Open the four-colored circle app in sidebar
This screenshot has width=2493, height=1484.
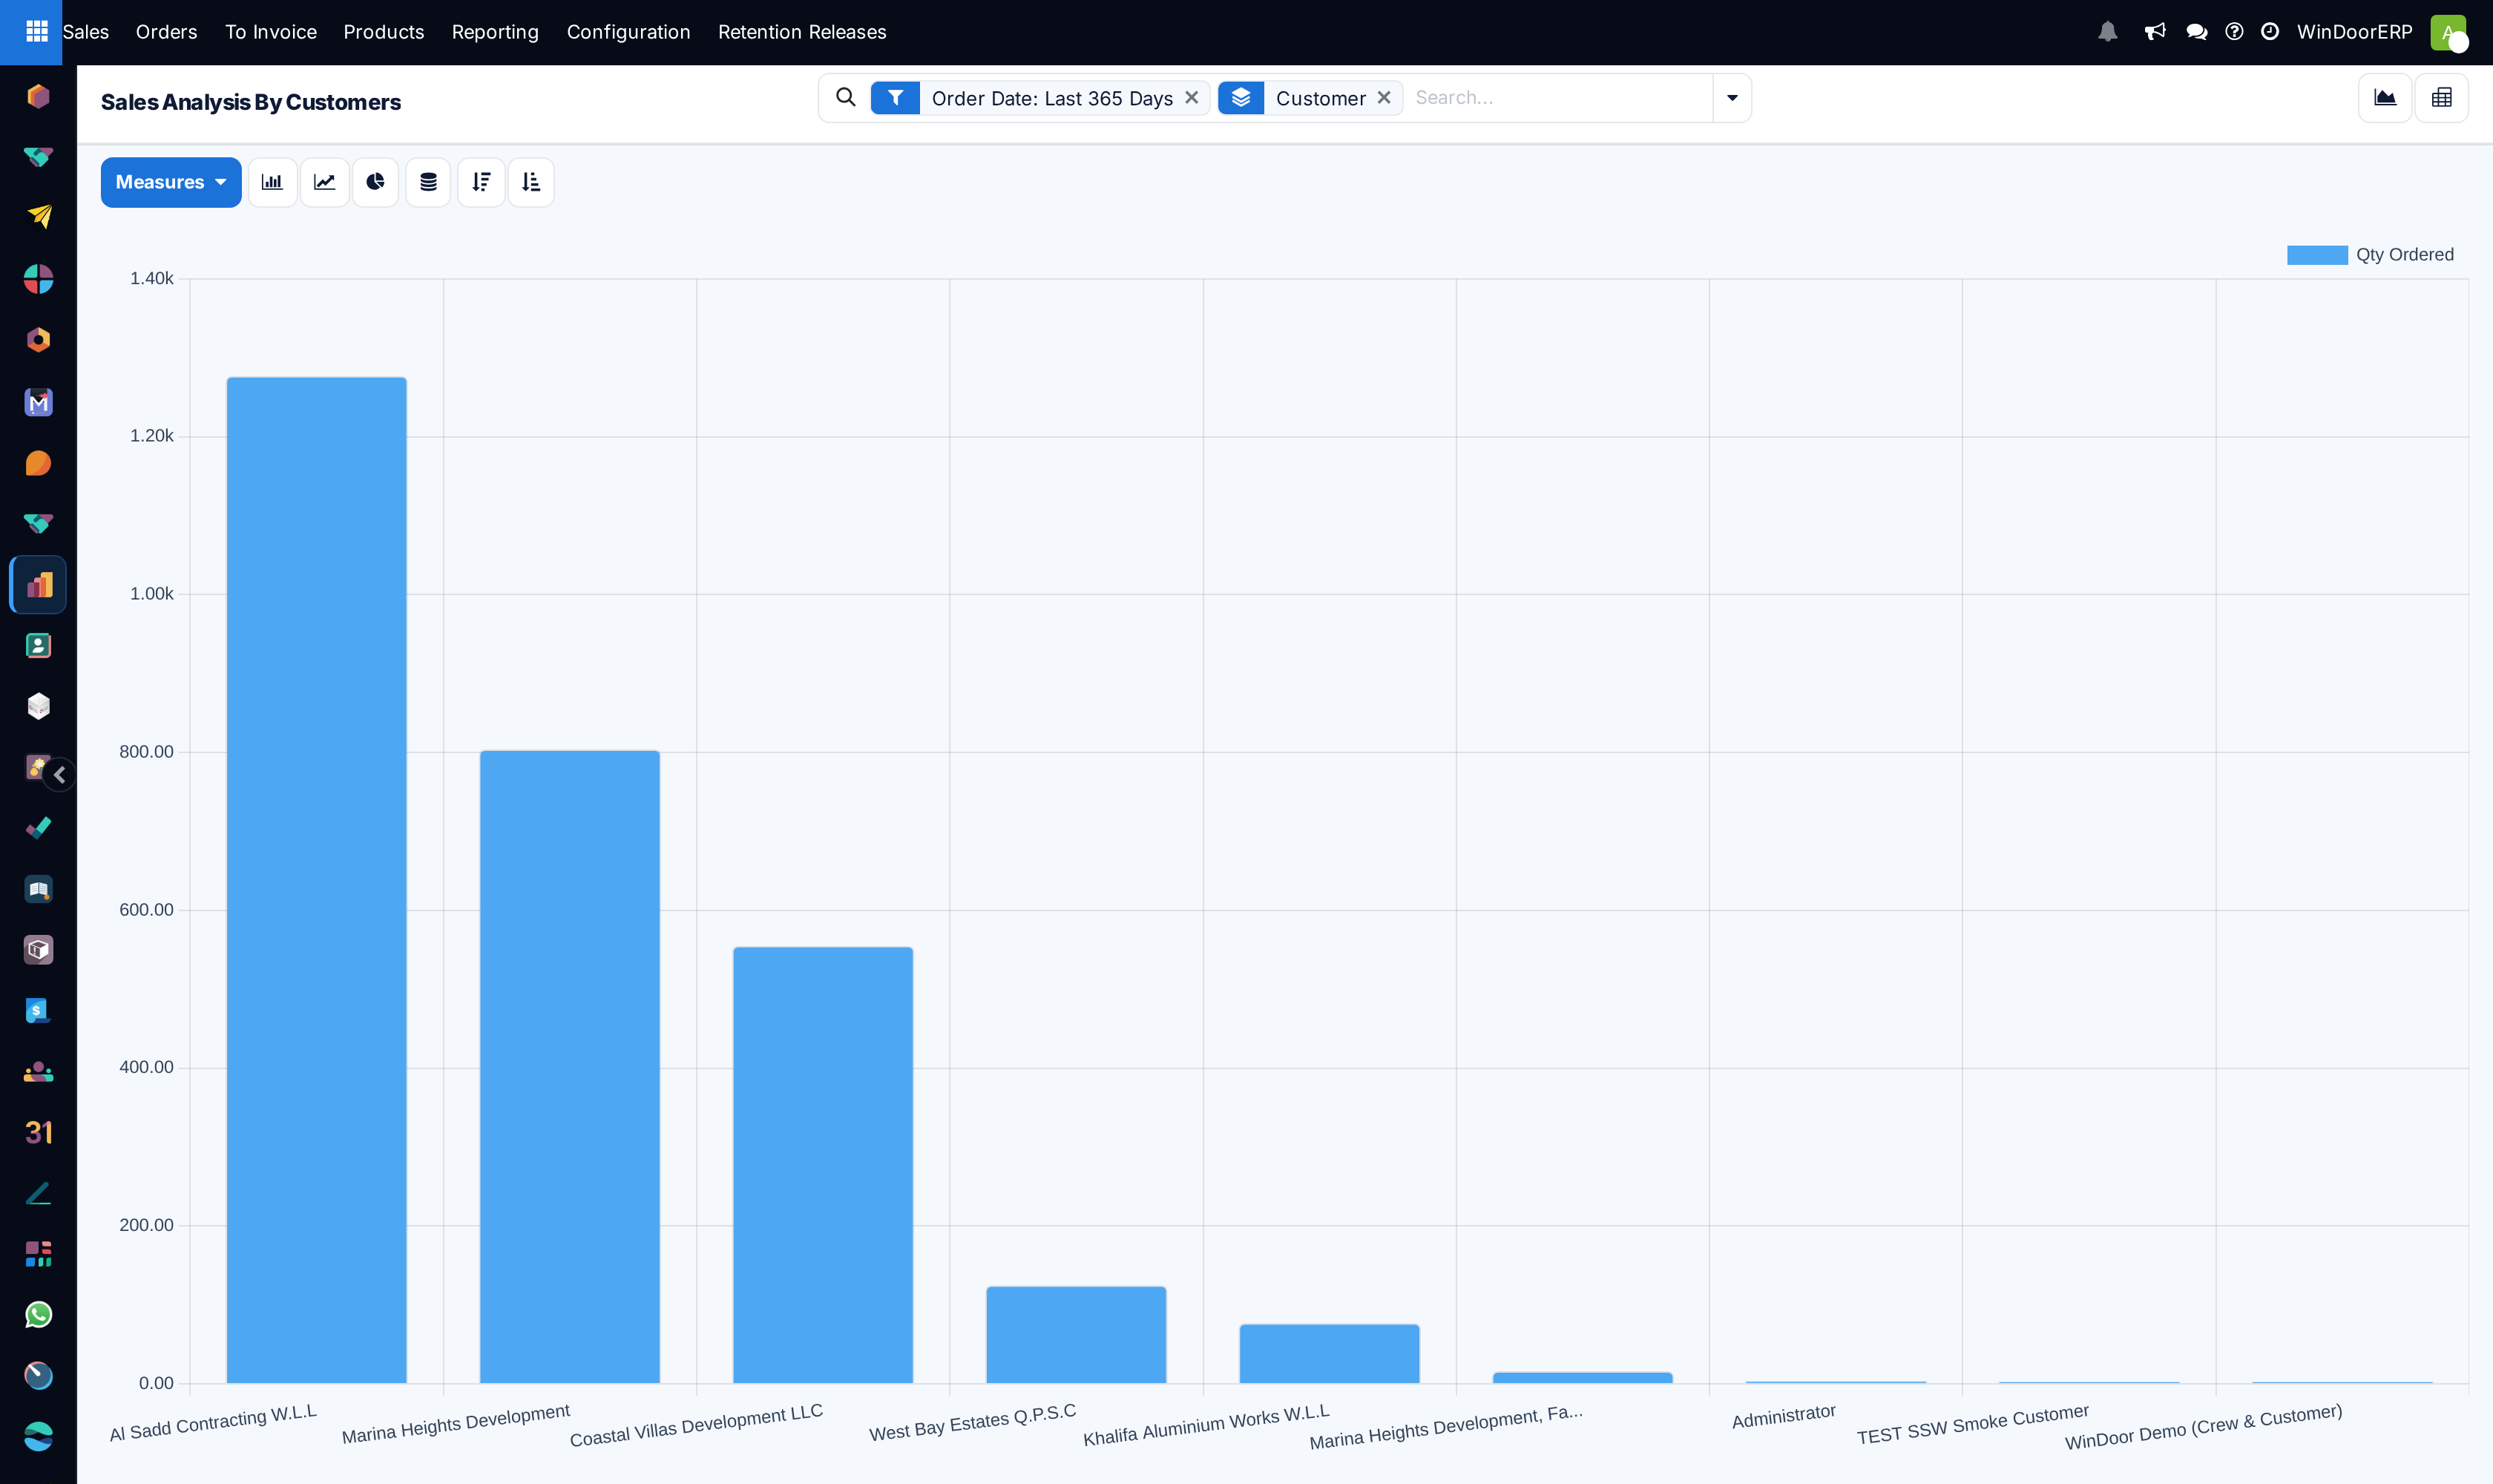pos(38,279)
